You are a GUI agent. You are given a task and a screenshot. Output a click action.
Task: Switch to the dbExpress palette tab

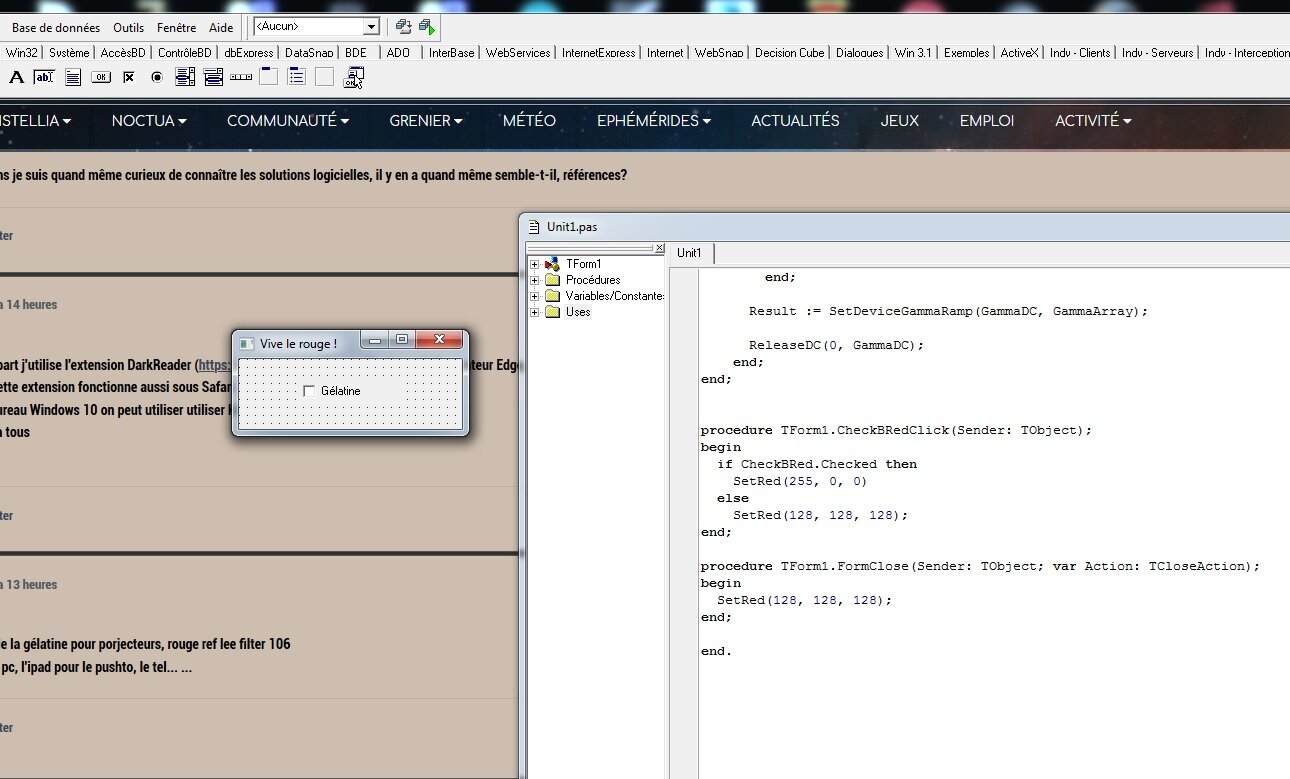(249, 53)
